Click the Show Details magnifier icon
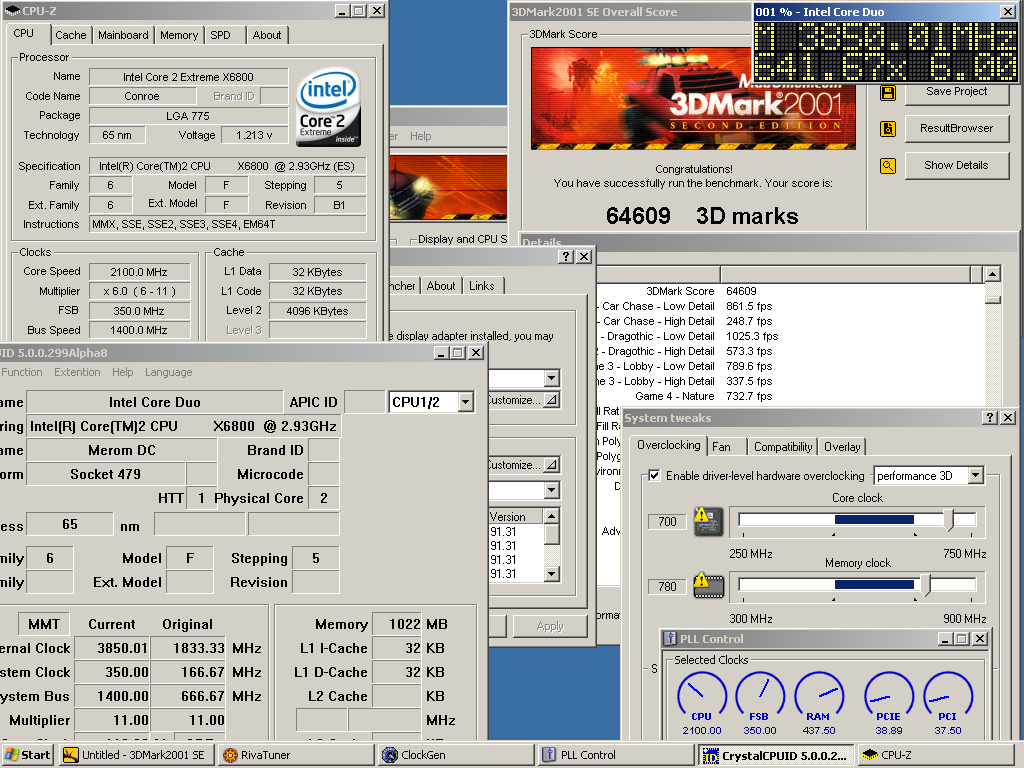 888,166
